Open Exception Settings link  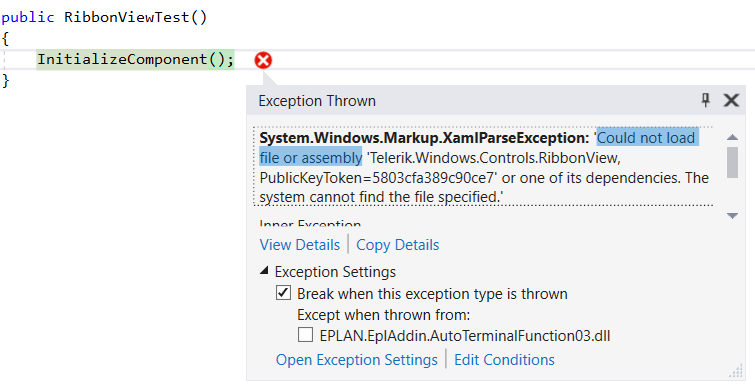point(356,360)
